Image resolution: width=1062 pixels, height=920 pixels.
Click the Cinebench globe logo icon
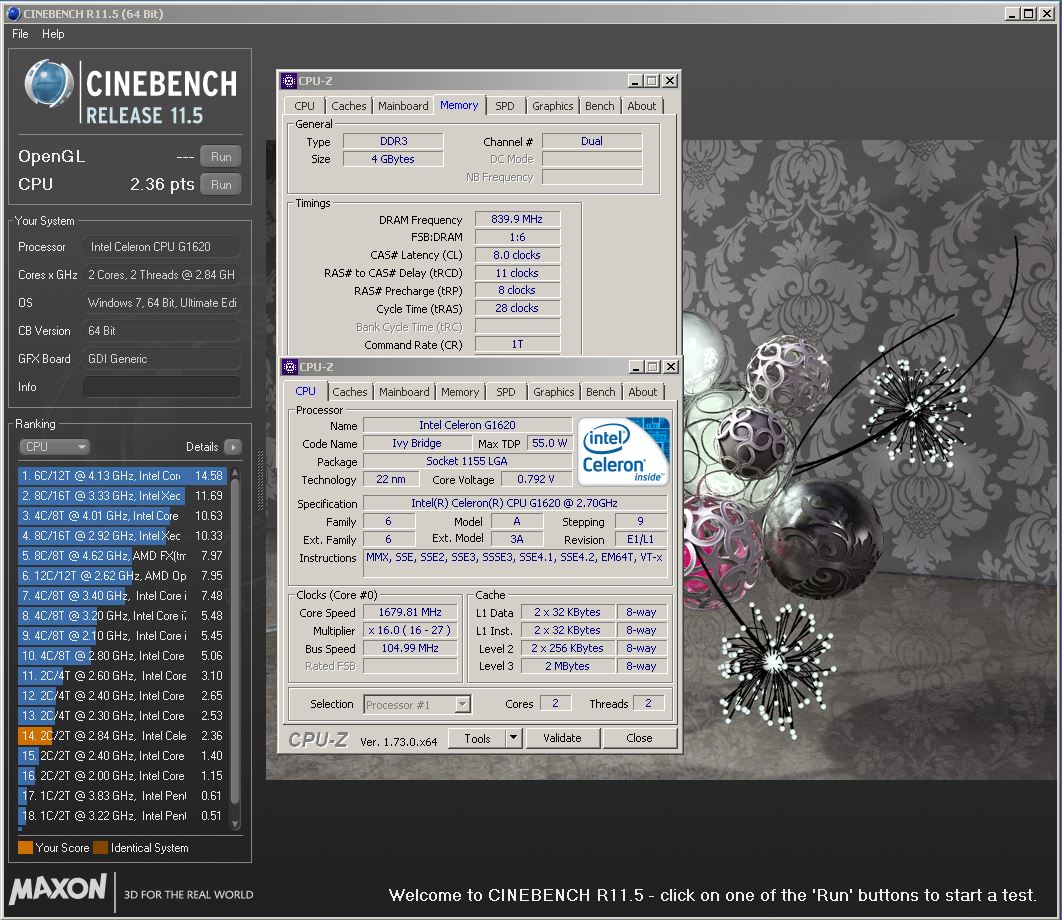click(49, 84)
